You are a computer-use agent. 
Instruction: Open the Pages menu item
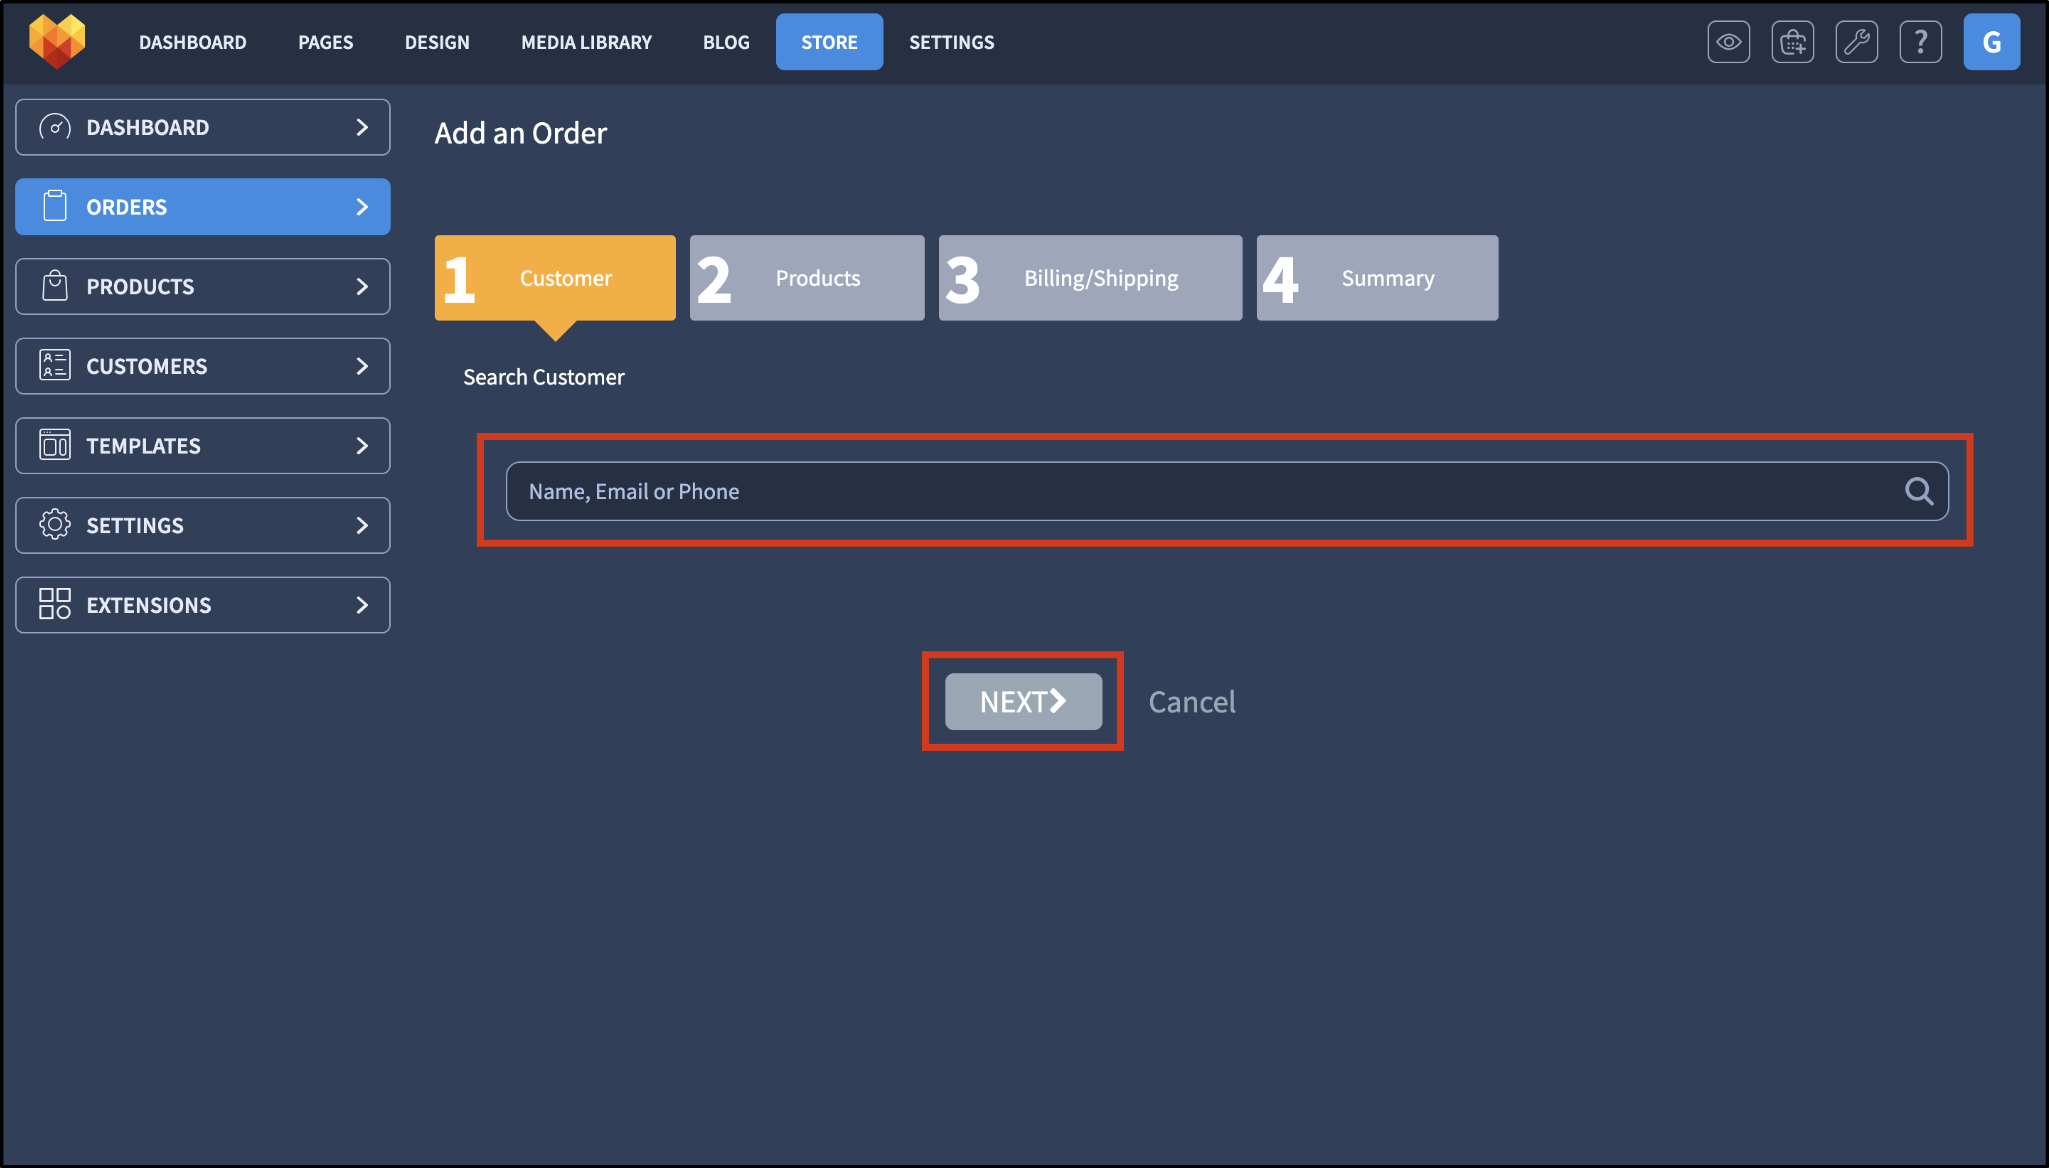pos(325,42)
